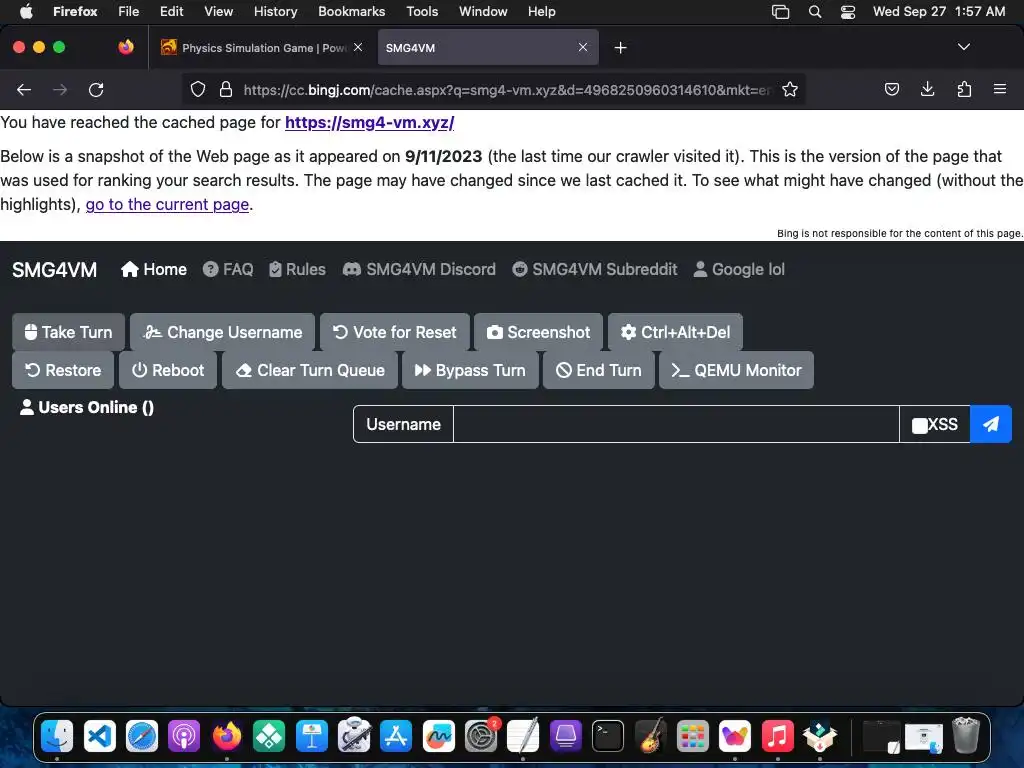Clear Turn Queue
The width and height of the screenshot is (1024, 768).
(310, 370)
